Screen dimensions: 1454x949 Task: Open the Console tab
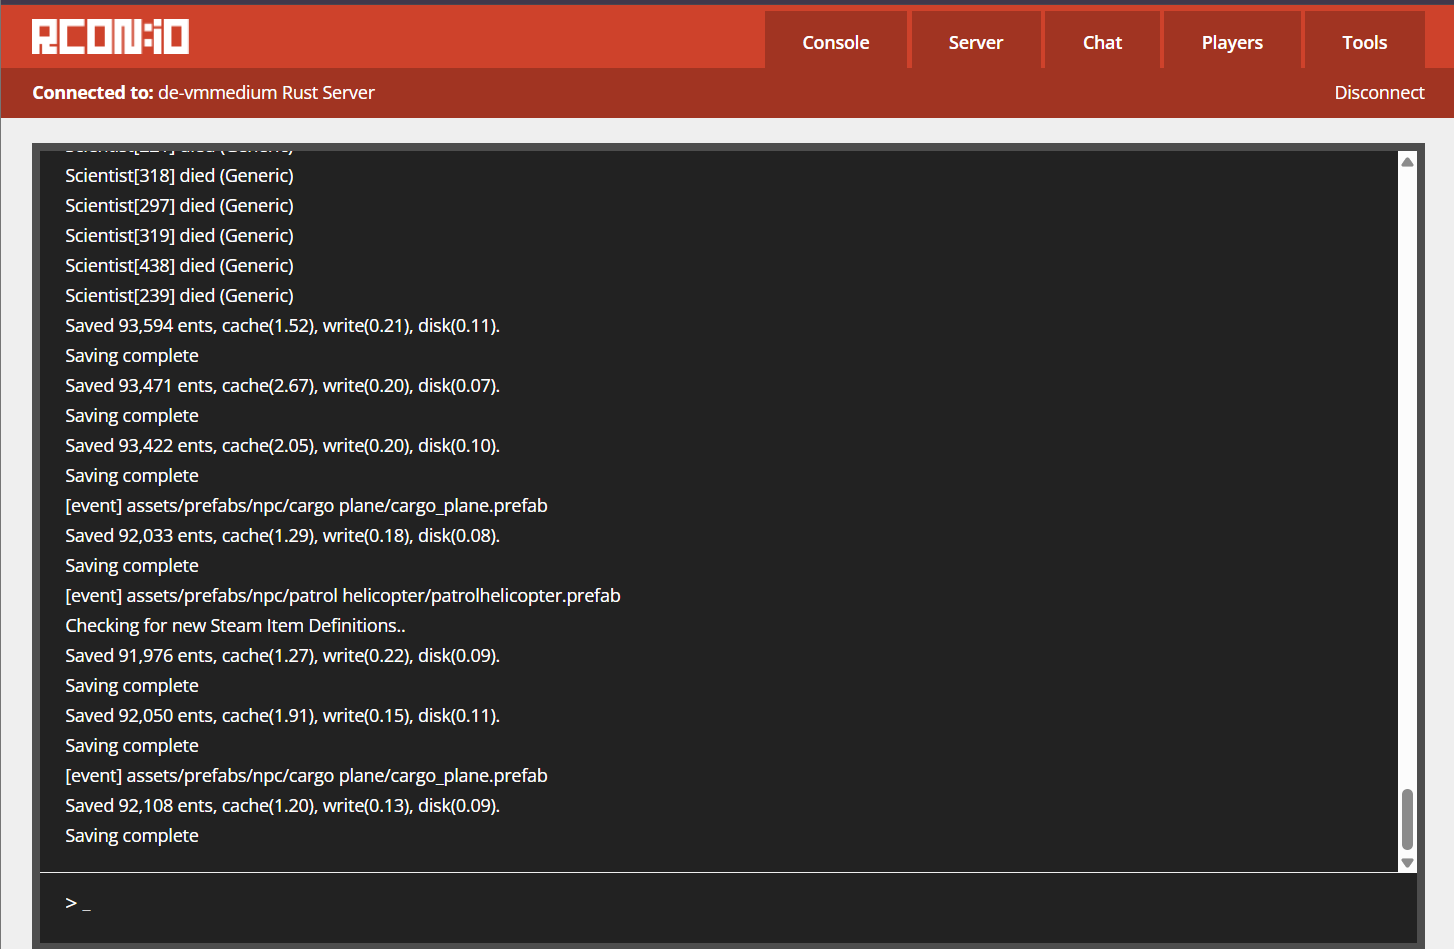[835, 42]
